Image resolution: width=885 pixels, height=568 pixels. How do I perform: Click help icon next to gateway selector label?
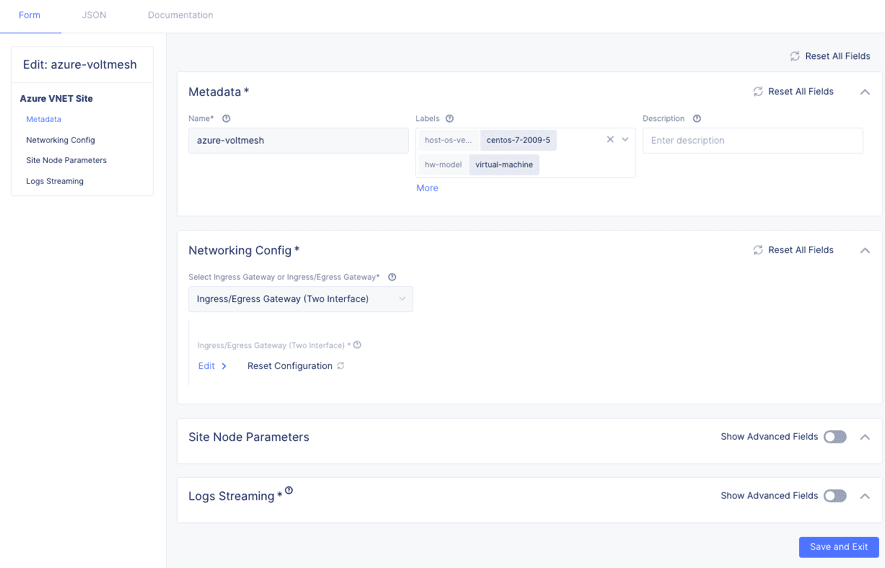[x=392, y=277]
